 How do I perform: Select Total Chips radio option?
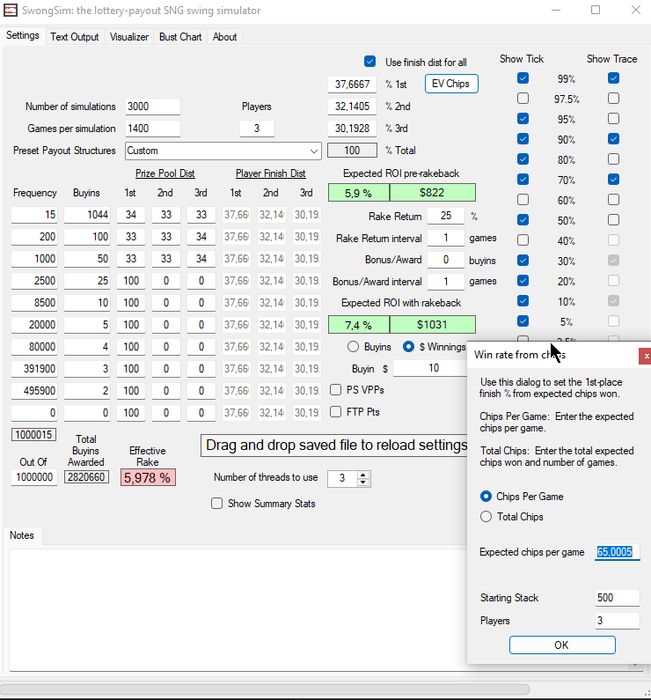click(x=486, y=517)
